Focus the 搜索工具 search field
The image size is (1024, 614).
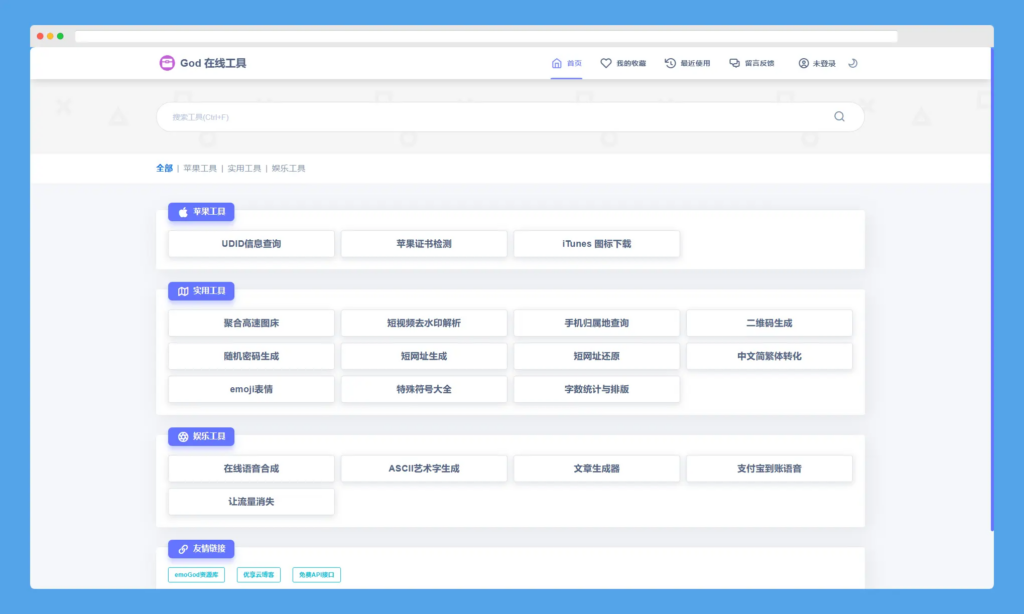pos(510,117)
